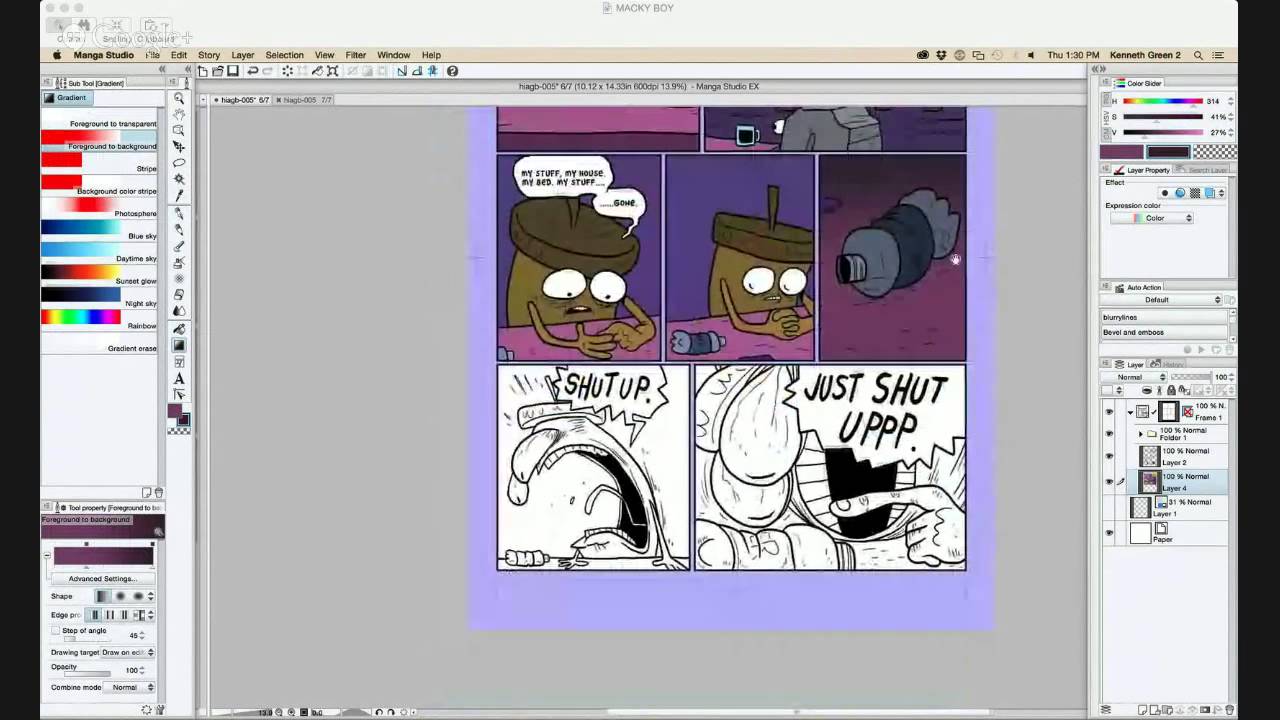Open the Story menu
The width and height of the screenshot is (1280, 720).
pyautogui.click(x=209, y=55)
